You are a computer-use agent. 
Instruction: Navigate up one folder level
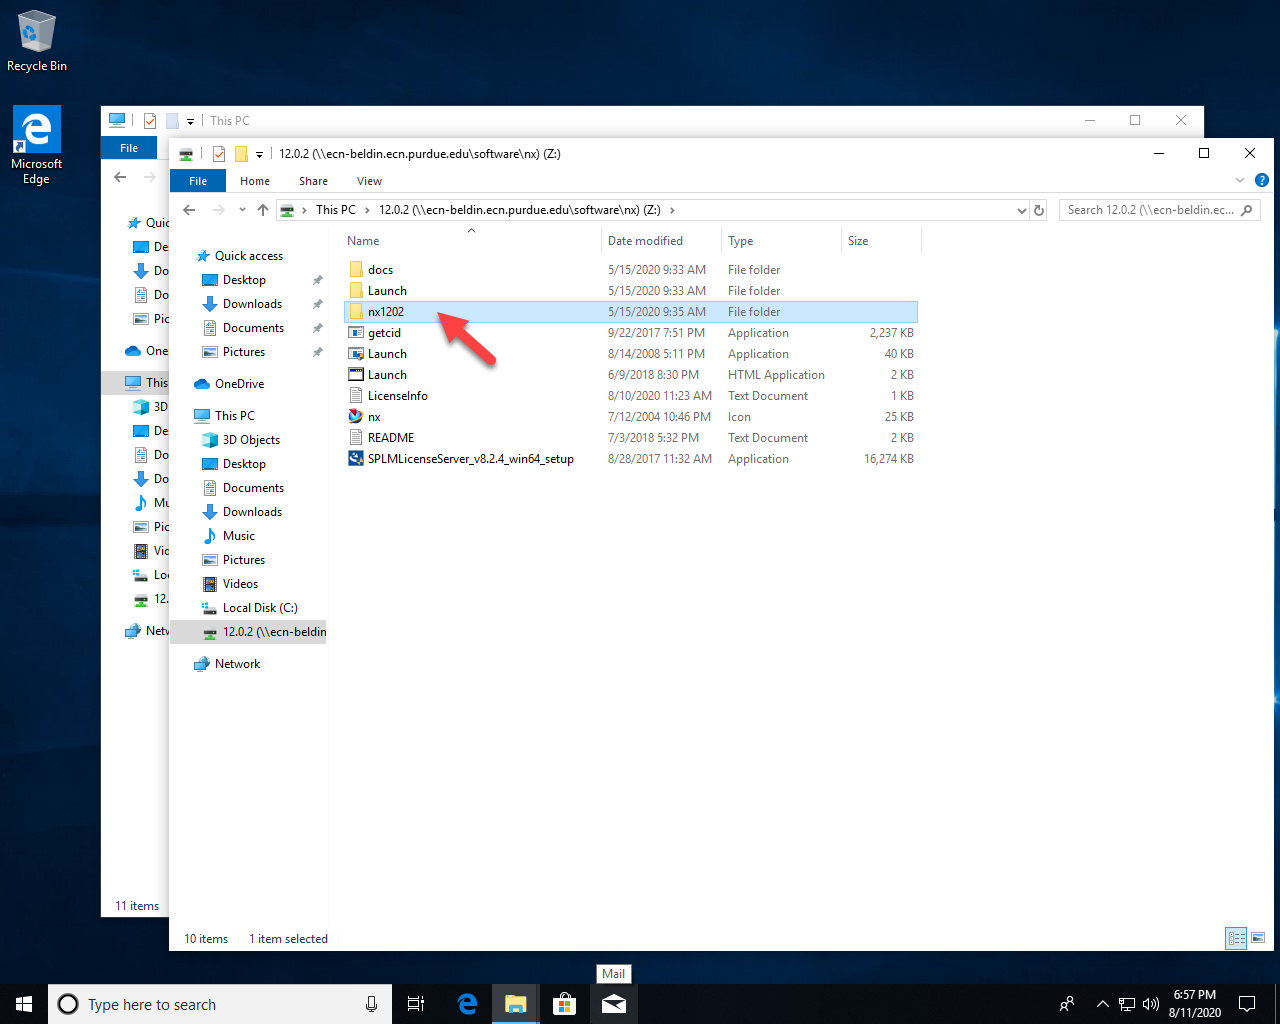tap(262, 208)
